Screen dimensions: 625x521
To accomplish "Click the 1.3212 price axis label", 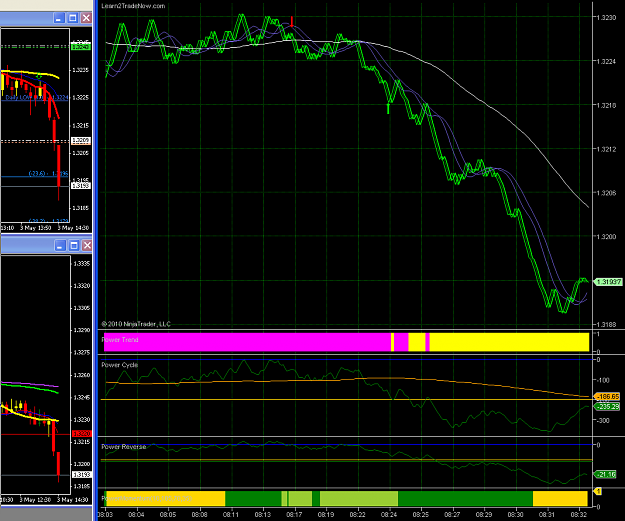I will click(x=606, y=149).
